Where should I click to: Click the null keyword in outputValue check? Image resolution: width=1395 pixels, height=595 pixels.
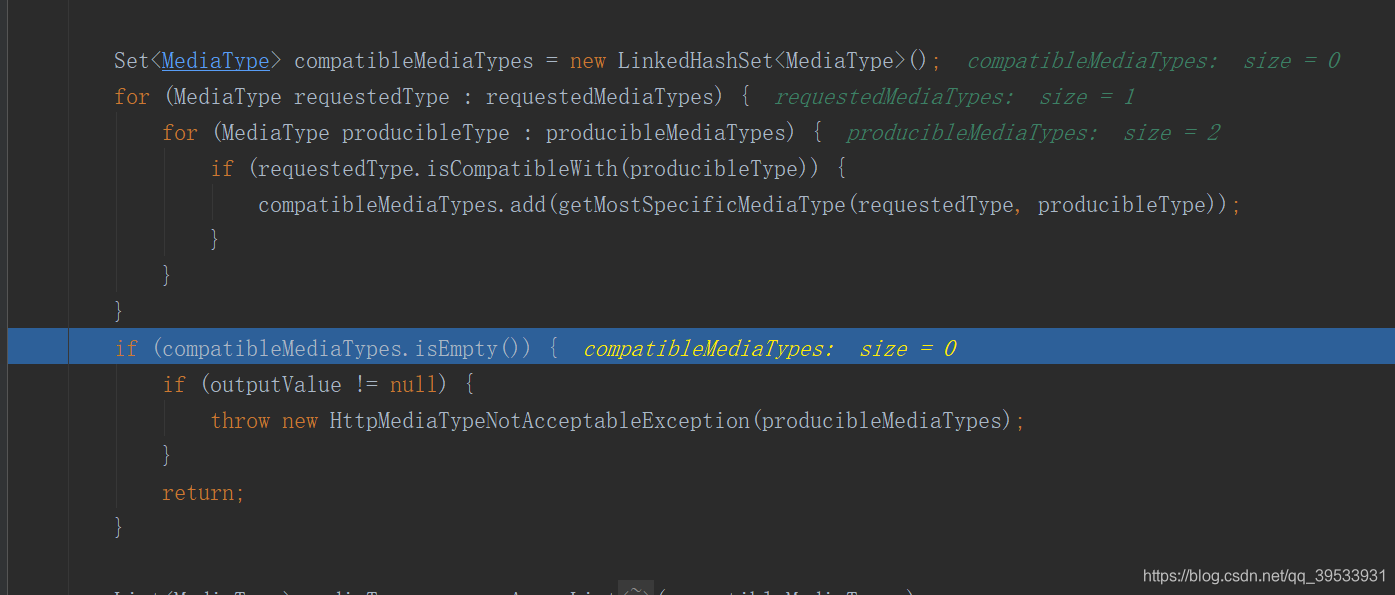coord(413,385)
